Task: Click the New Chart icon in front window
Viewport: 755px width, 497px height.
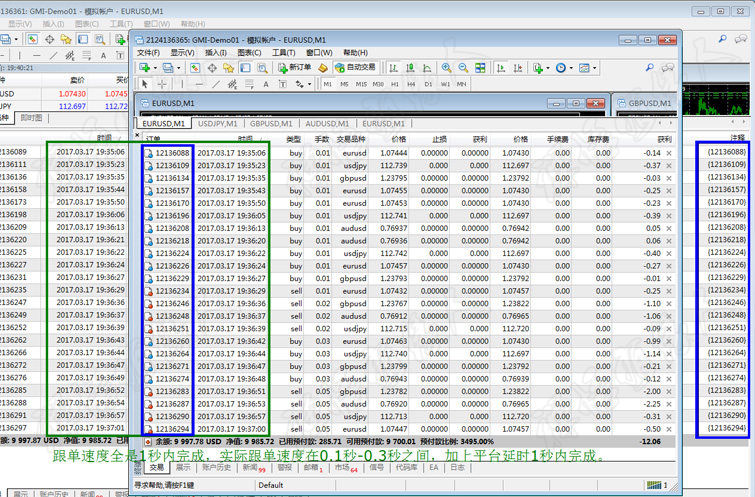Action: pyautogui.click(x=144, y=68)
